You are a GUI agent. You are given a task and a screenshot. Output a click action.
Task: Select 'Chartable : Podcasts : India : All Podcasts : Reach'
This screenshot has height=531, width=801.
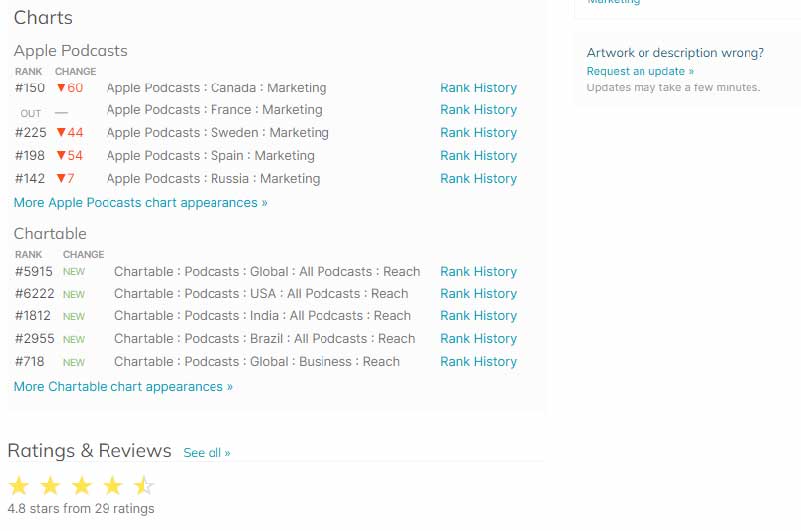coord(263,316)
